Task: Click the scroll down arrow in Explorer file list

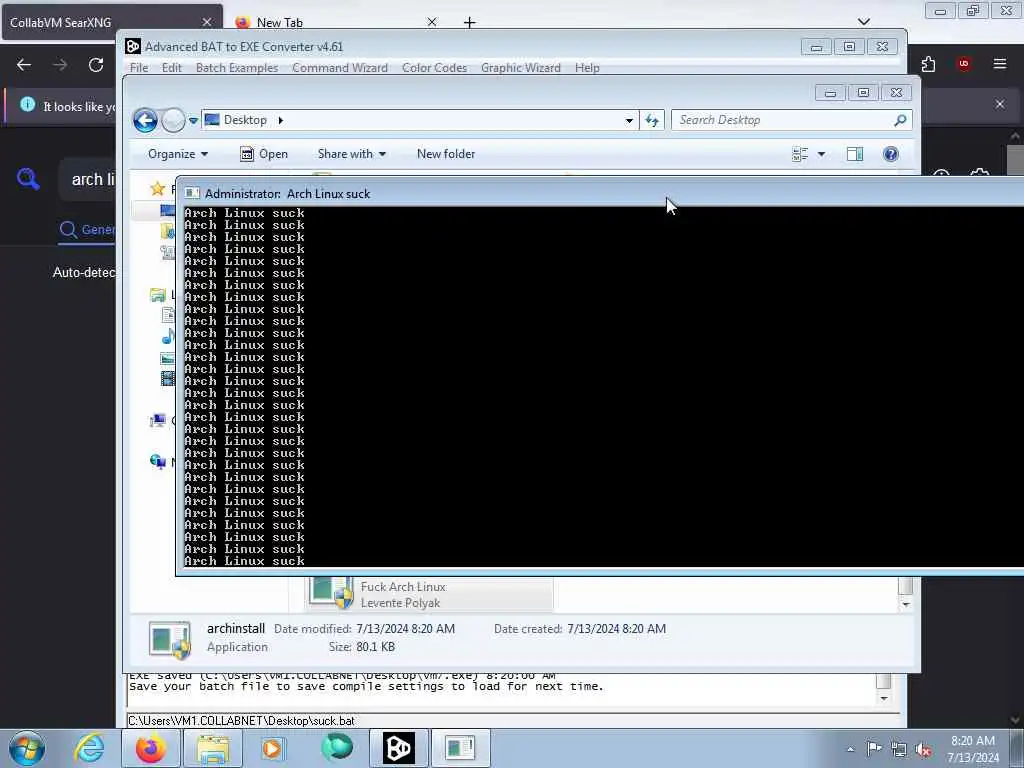Action: point(905,604)
